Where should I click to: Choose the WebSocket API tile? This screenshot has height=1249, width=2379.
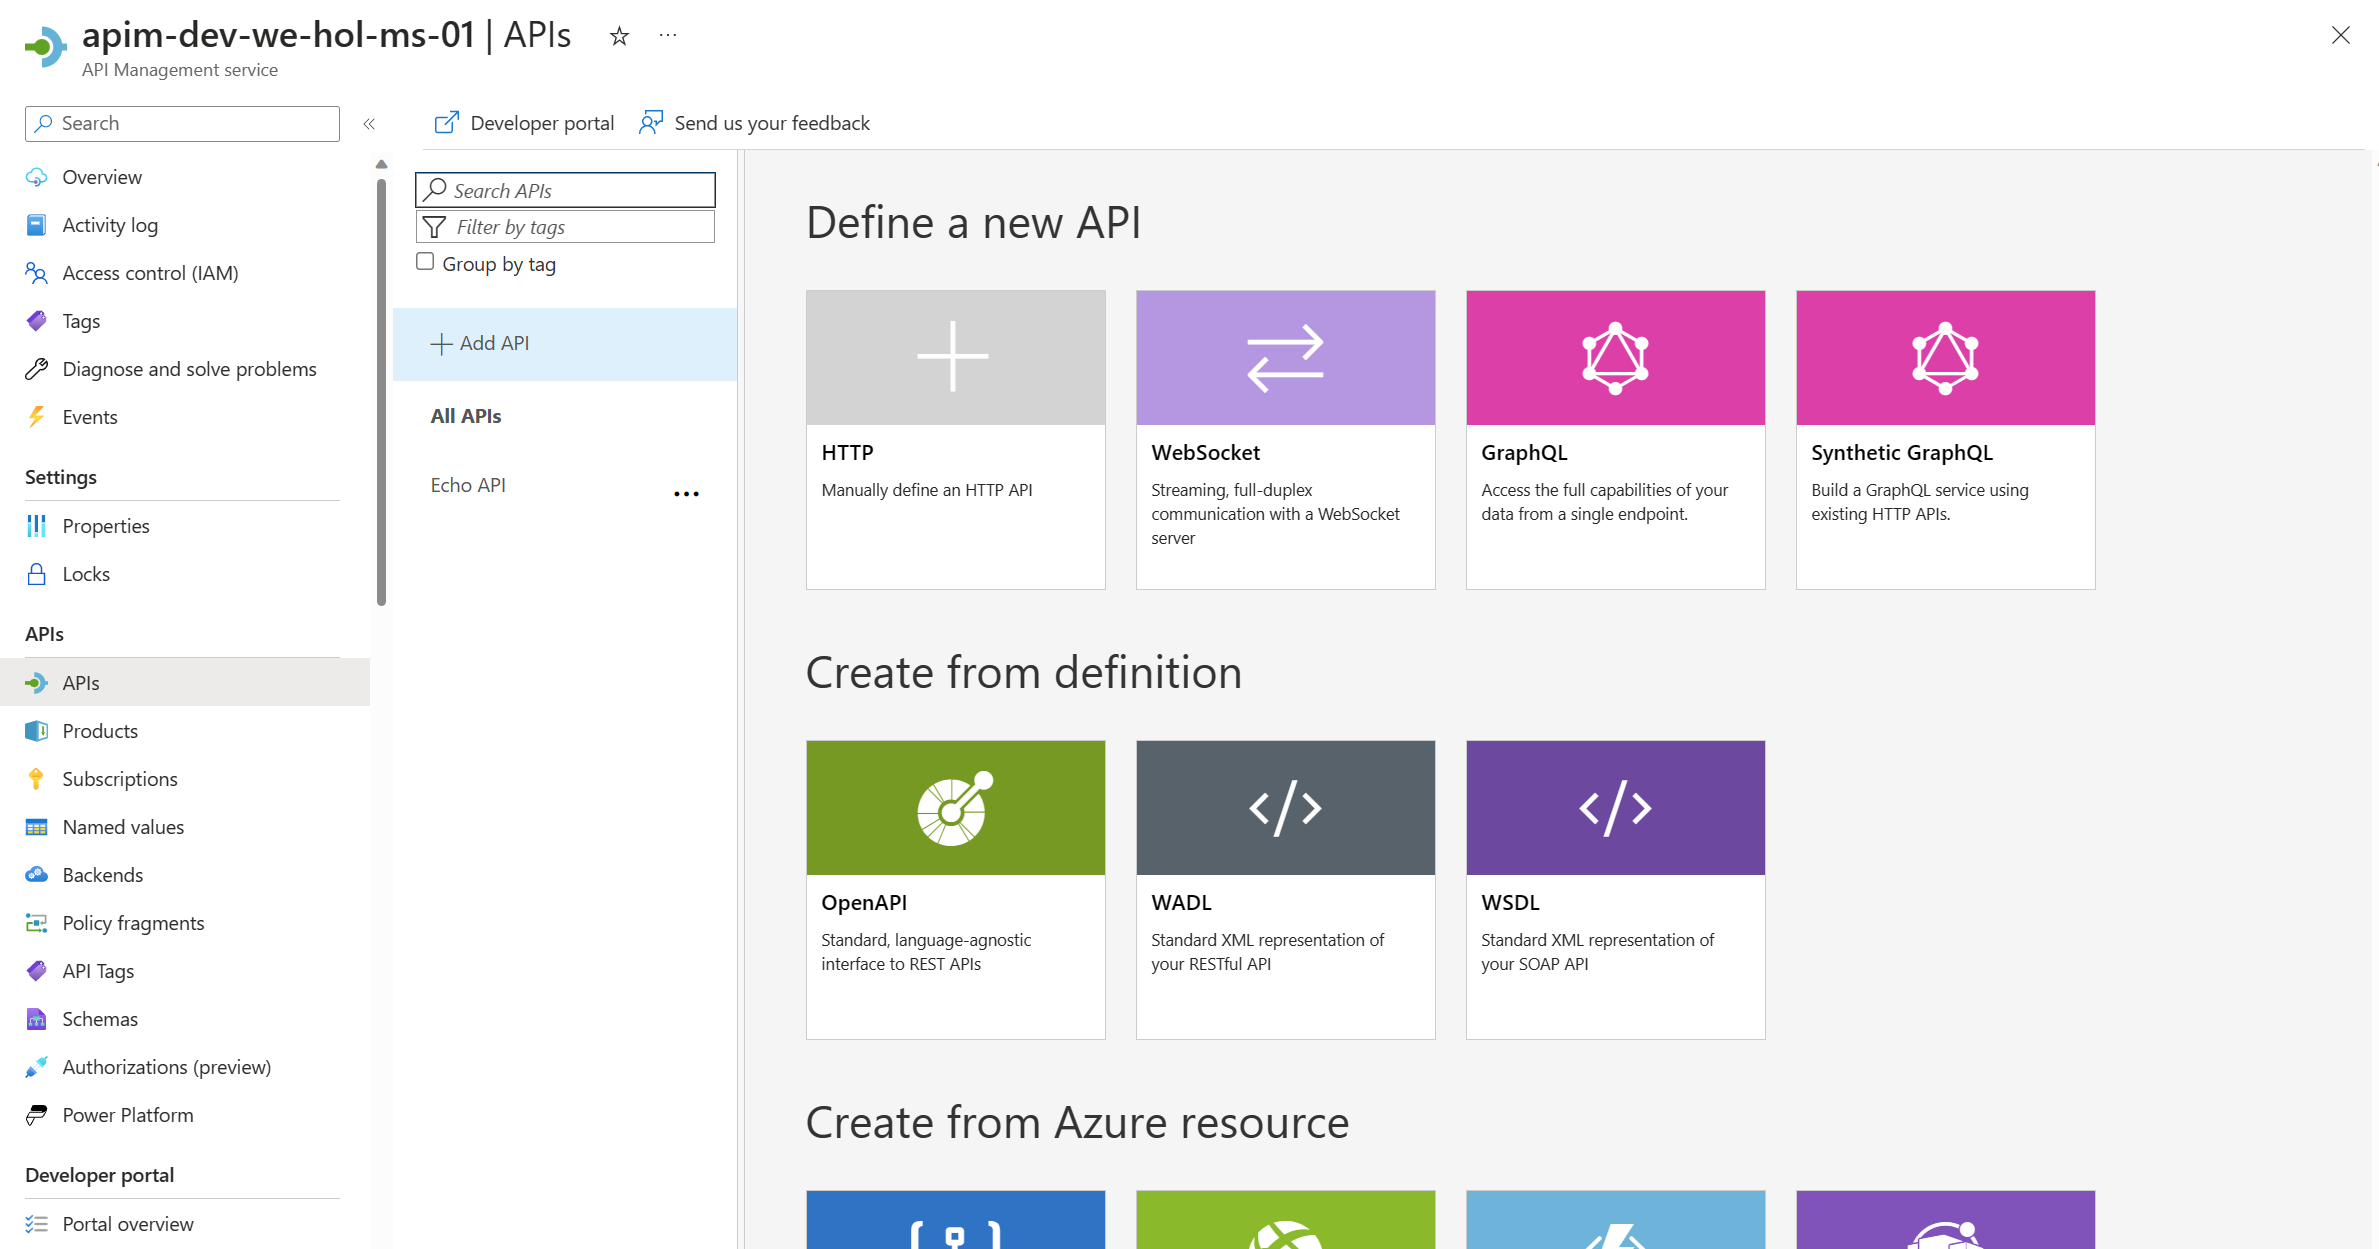(x=1285, y=440)
